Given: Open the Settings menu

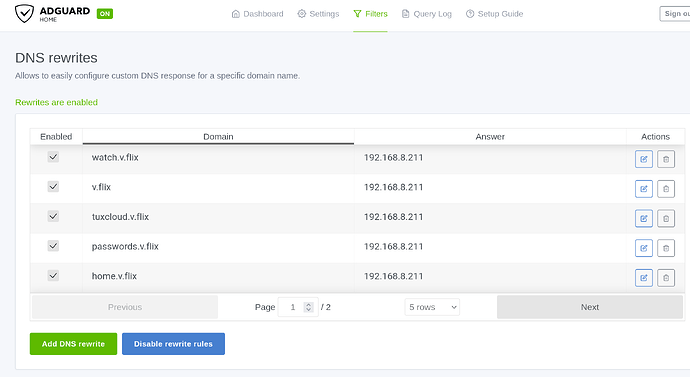Looking at the screenshot, I should (318, 14).
